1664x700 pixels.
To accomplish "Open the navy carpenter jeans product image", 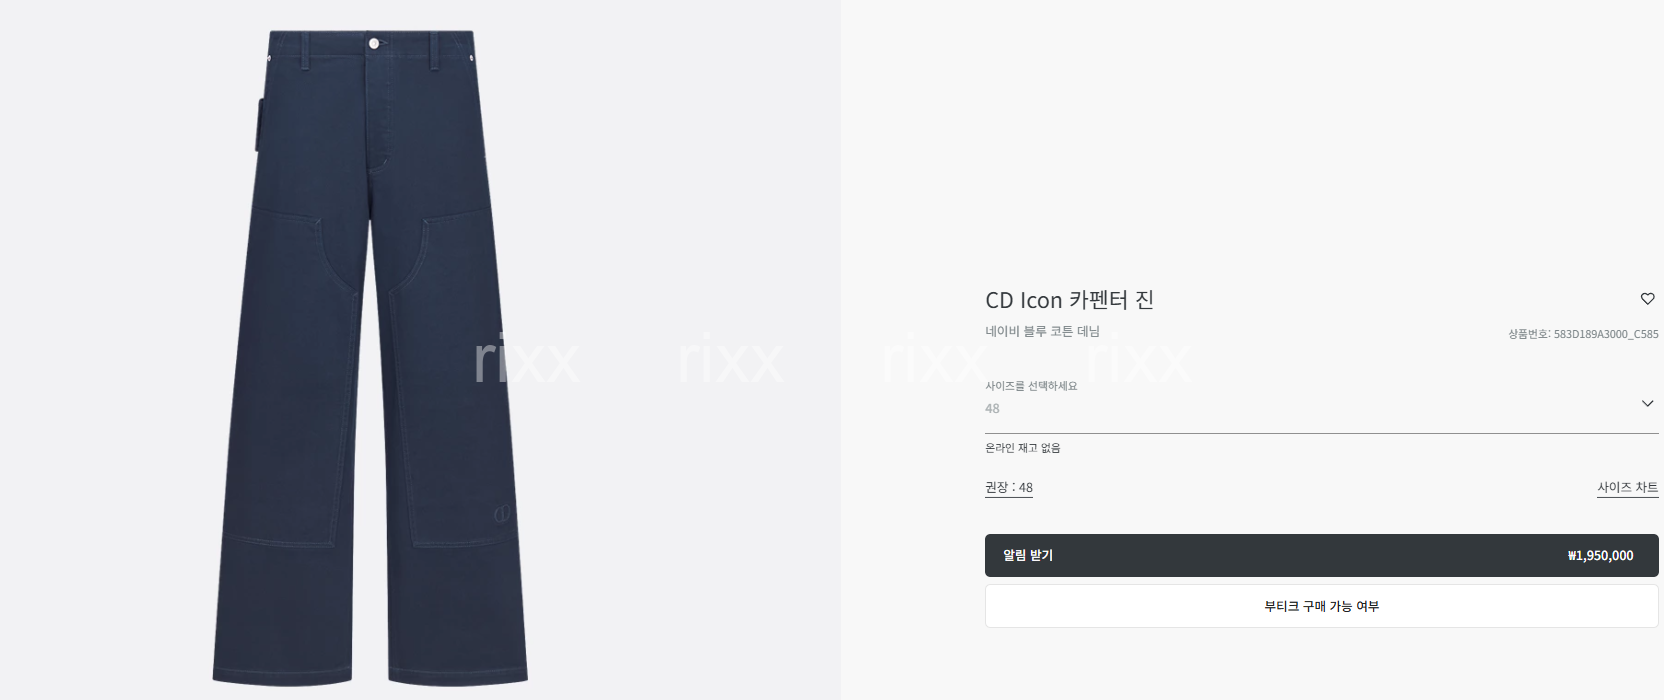I will tap(370, 357).
